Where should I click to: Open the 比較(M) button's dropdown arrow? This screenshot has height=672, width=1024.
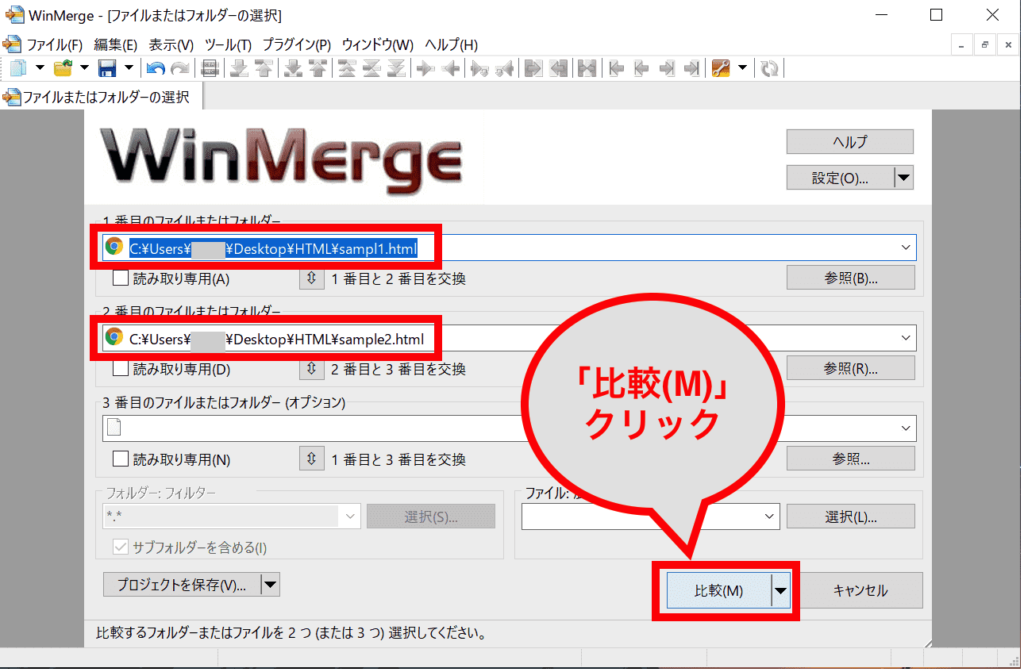tap(780, 590)
